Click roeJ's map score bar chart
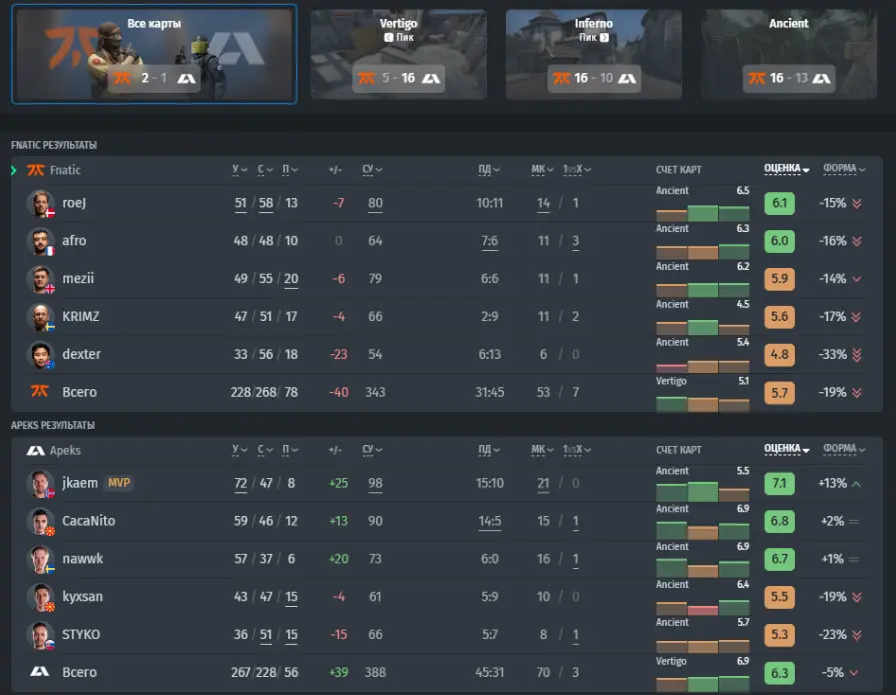Screen dimensions: 896x695 [702, 213]
